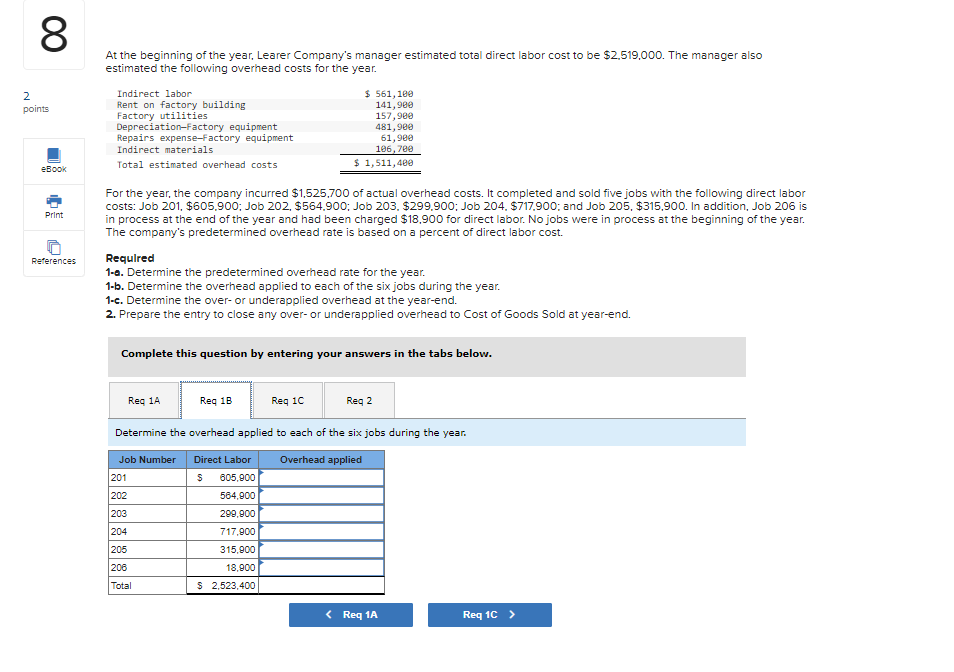Click the Print icon in sidebar

pos(54,200)
